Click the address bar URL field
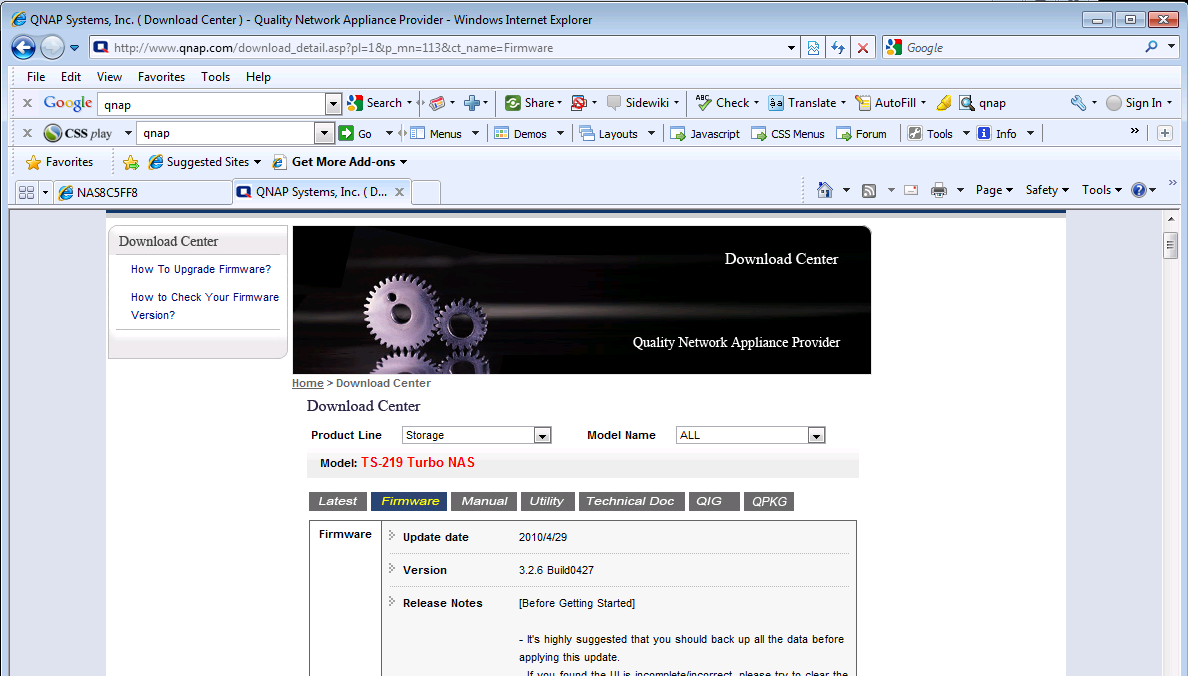Viewport: 1188px width, 677px height. pyautogui.click(x=447, y=48)
